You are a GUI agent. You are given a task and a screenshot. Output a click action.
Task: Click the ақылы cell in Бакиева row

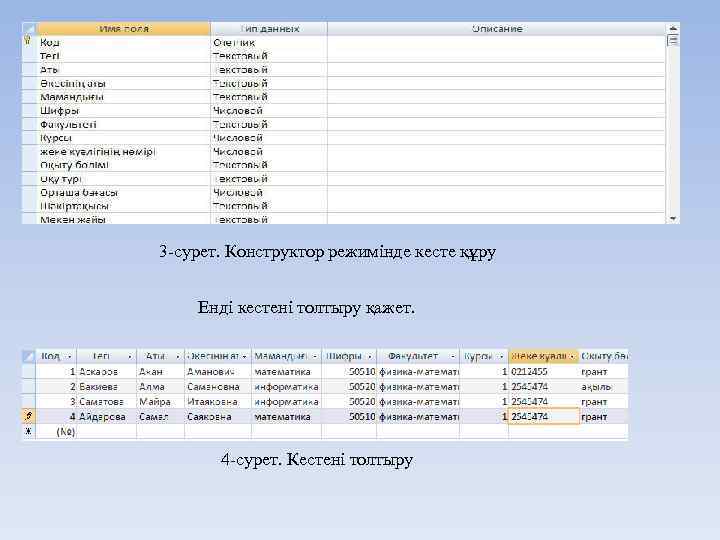603,387
